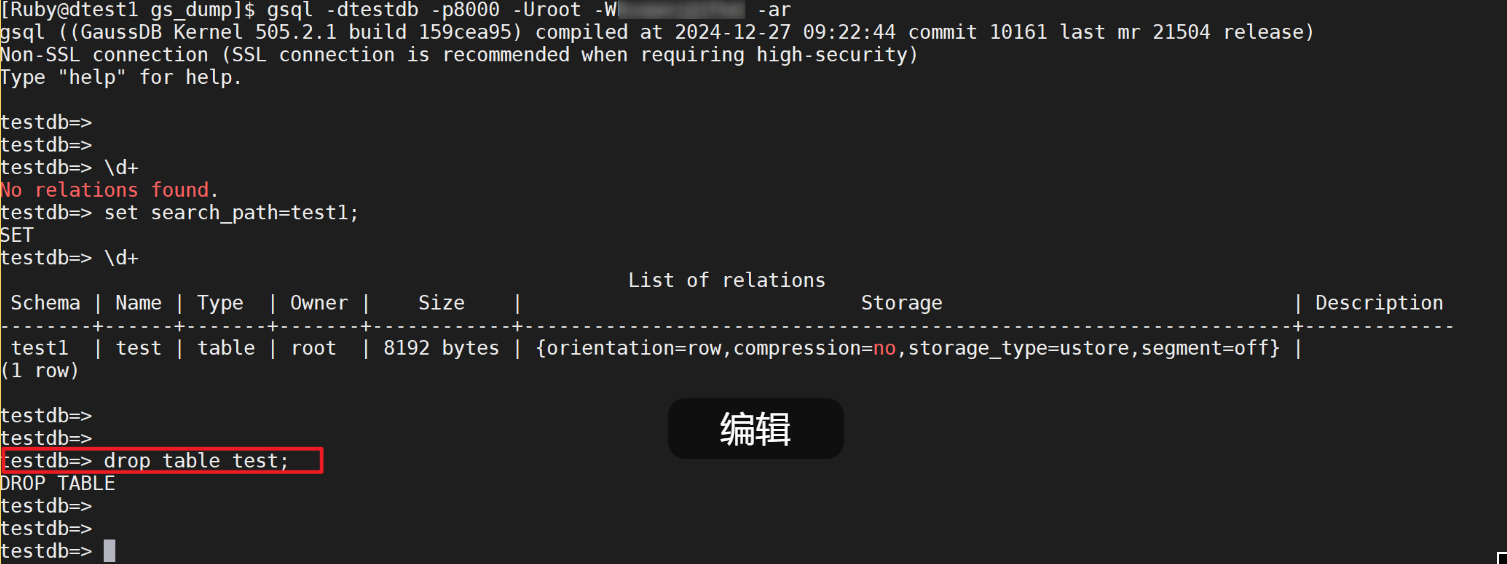Click the 'set search_path=test1;' command
Screen dimensions: 1507x564
(x=231, y=213)
